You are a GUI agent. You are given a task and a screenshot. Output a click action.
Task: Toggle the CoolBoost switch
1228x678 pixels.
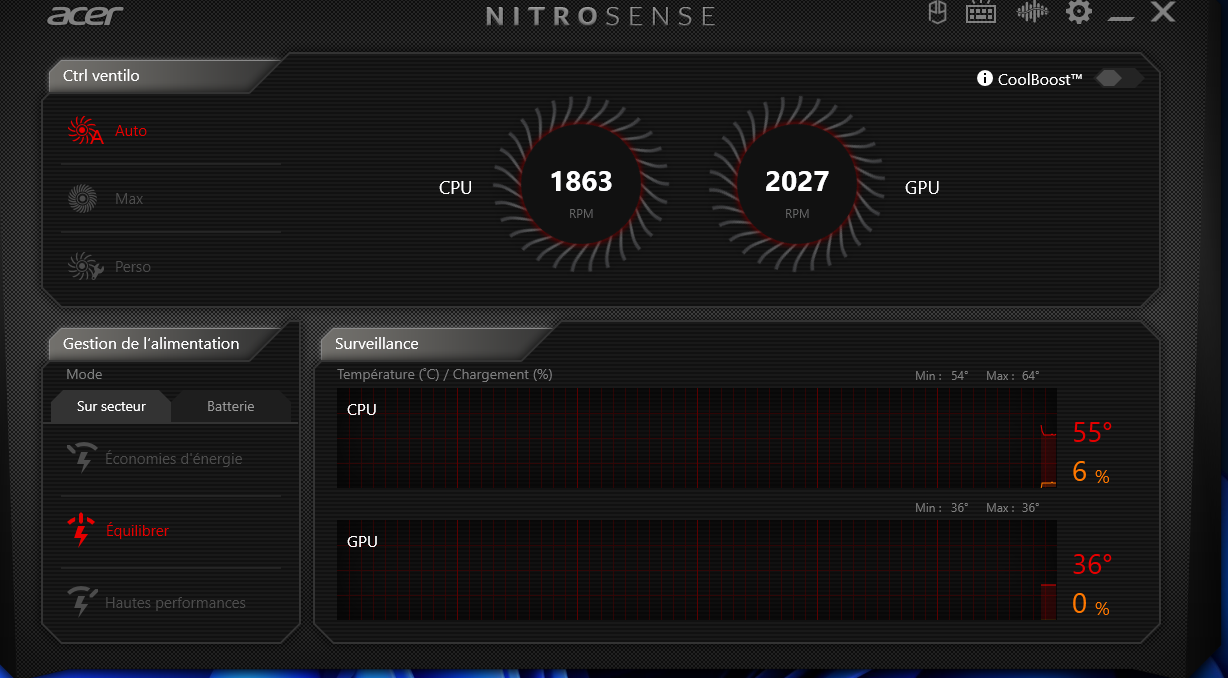(x=1120, y=78)
